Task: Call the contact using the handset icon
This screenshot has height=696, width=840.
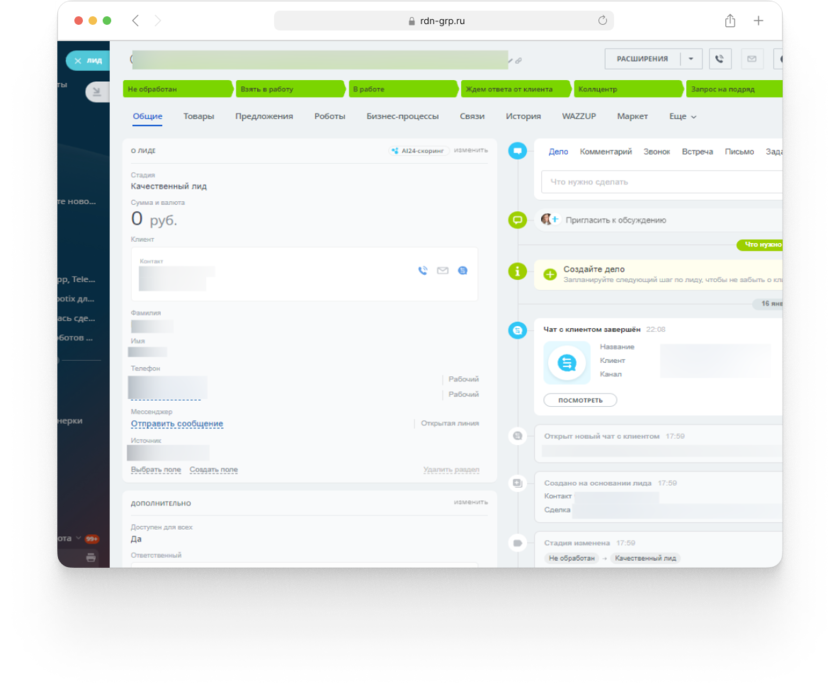Action: (423, 271)
